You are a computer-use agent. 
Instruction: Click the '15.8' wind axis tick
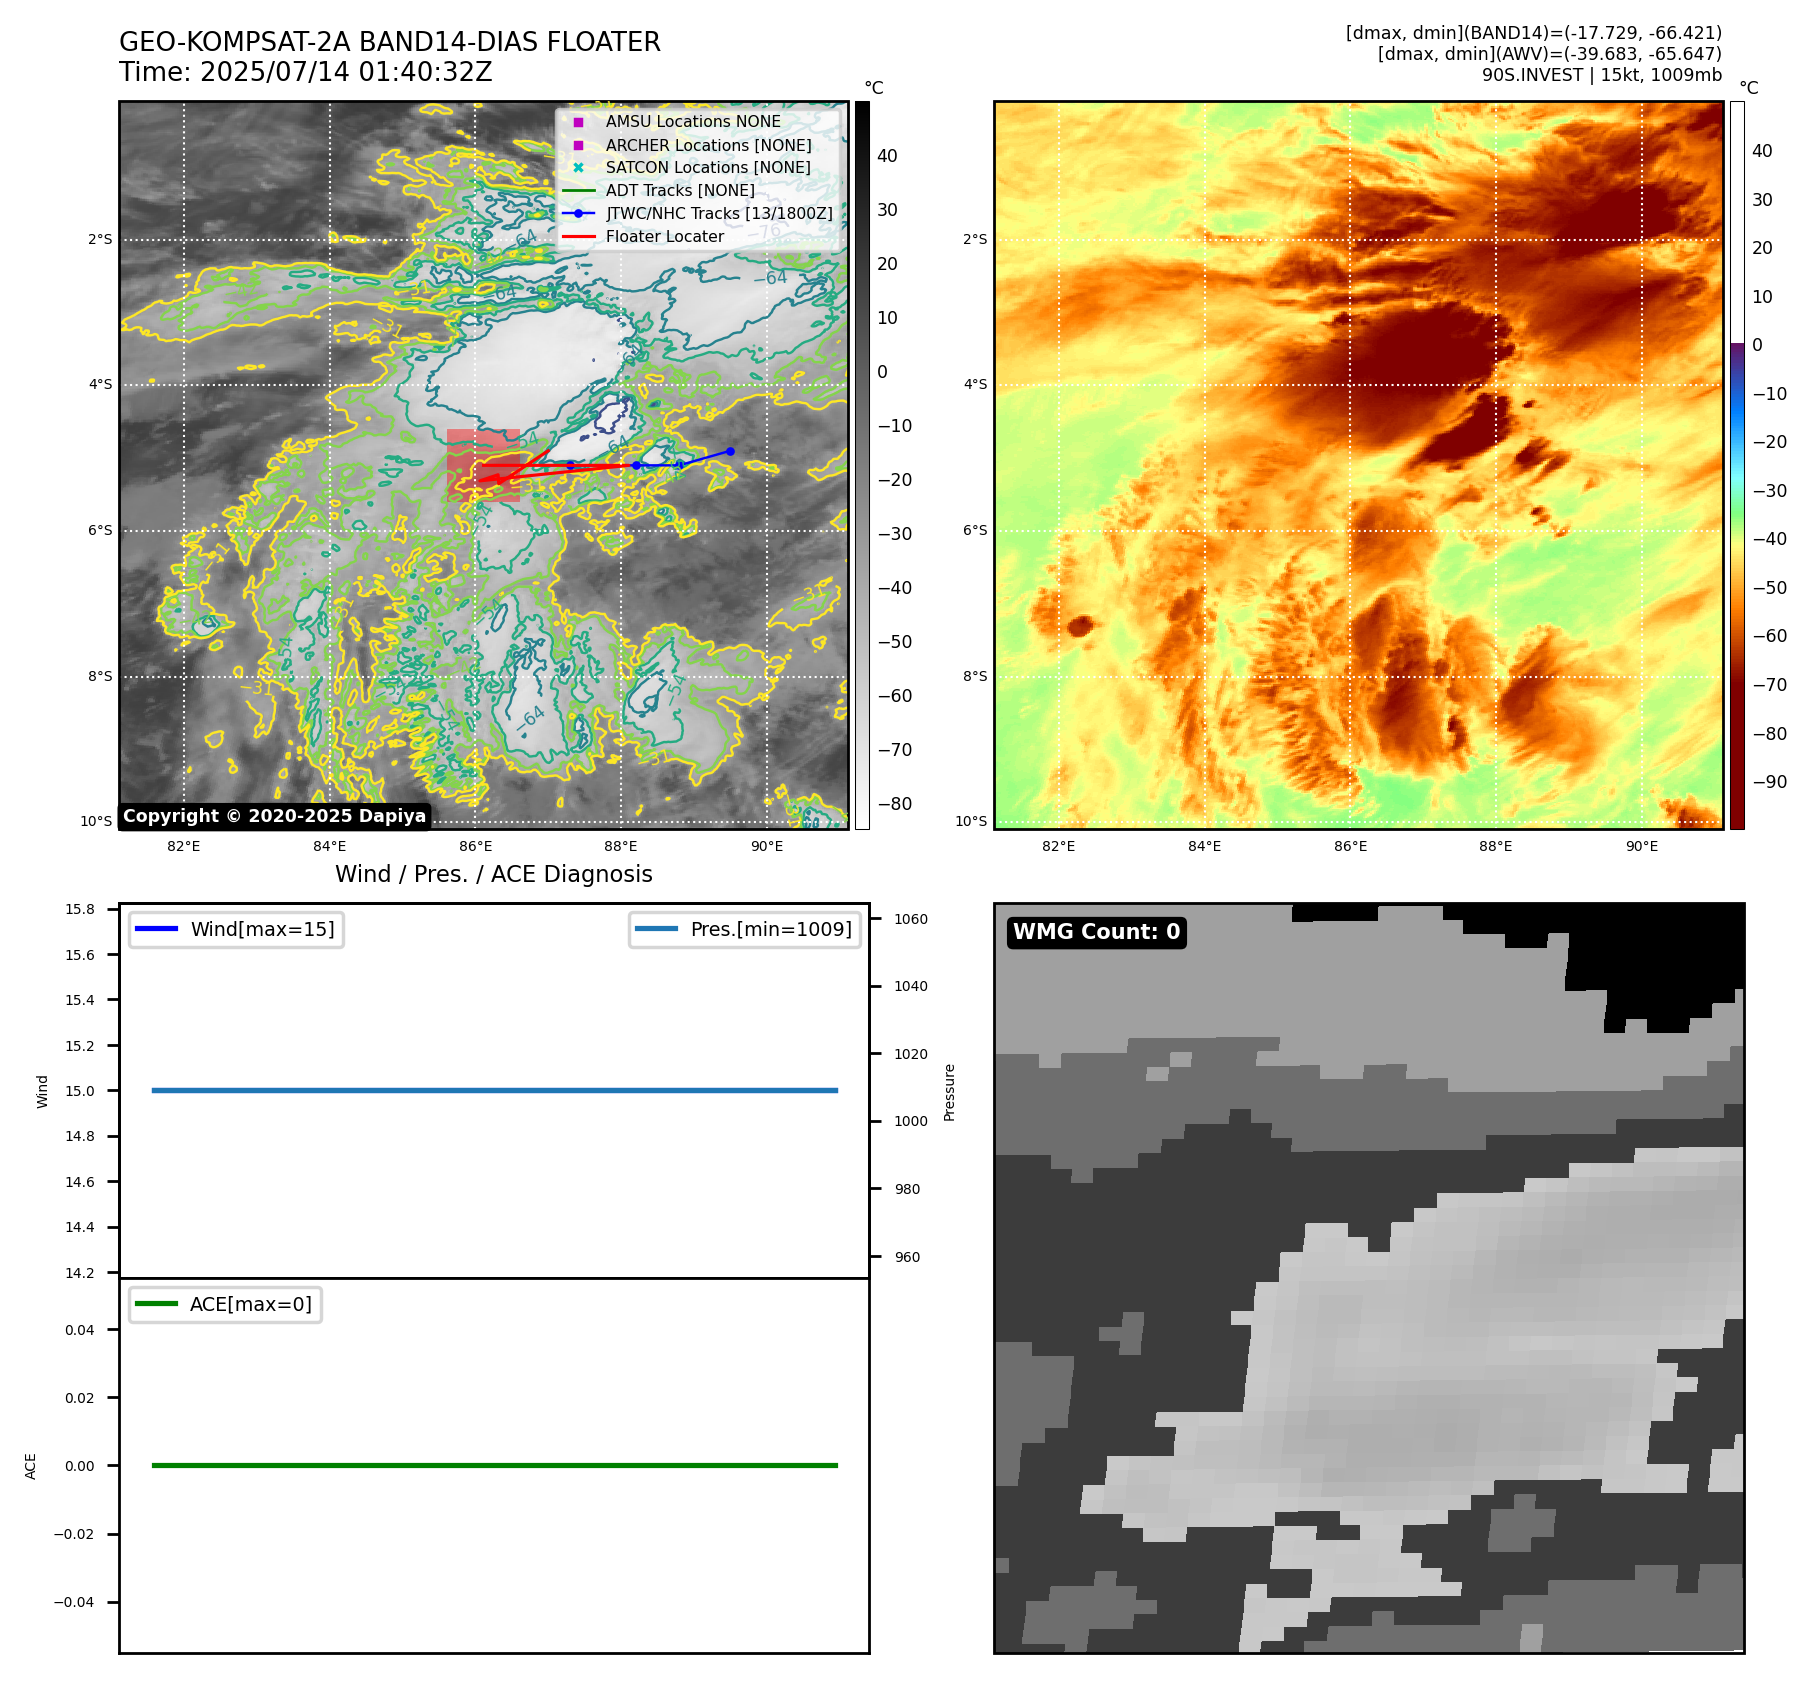coord(80,909)
